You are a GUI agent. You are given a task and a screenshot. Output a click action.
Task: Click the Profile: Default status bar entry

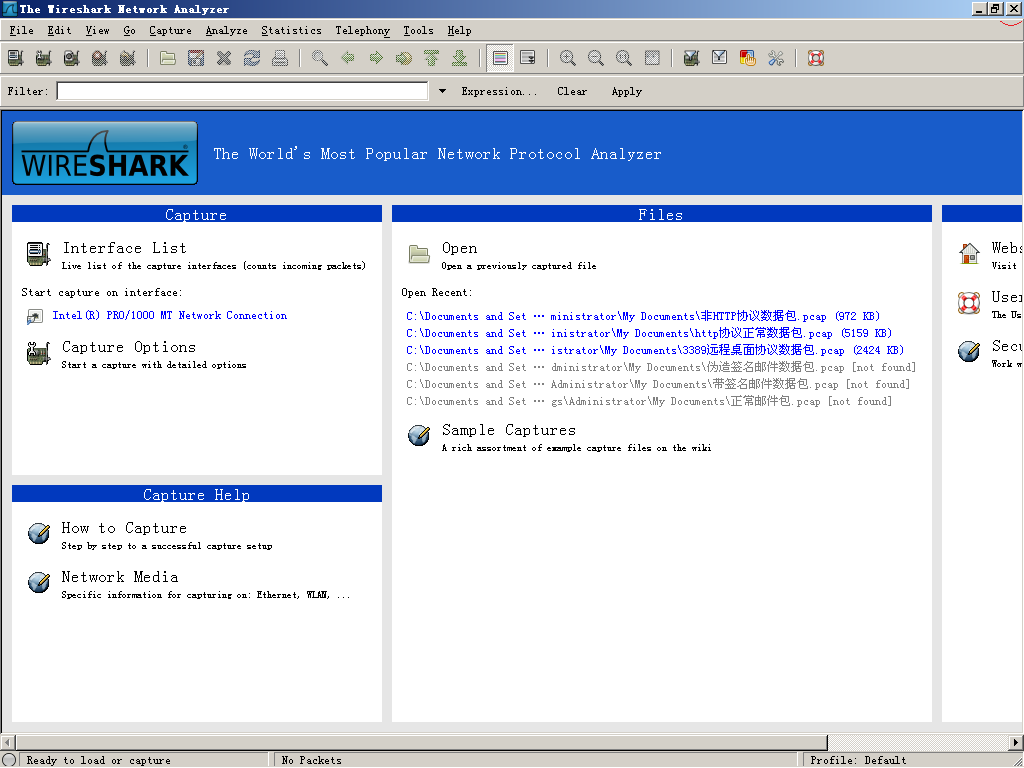[x=858, y=760]
